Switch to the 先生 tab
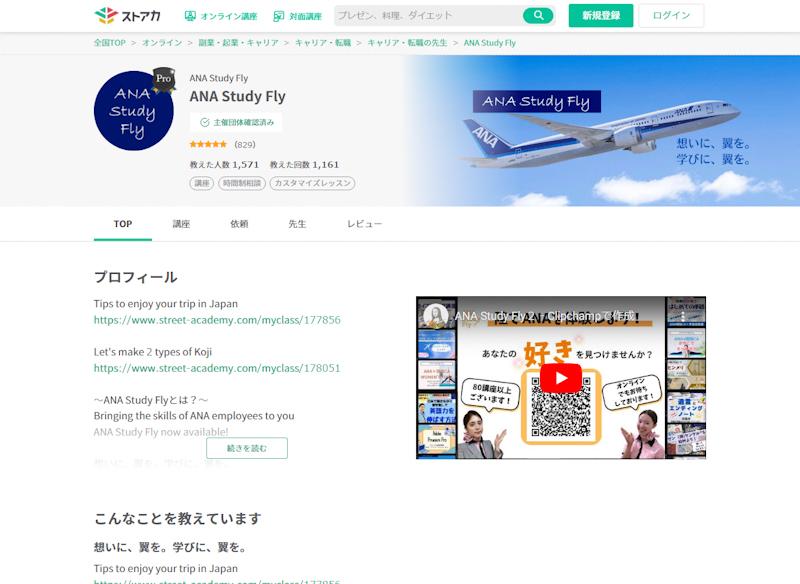This screenshot has height=584, width=800. tap(297, 224)
